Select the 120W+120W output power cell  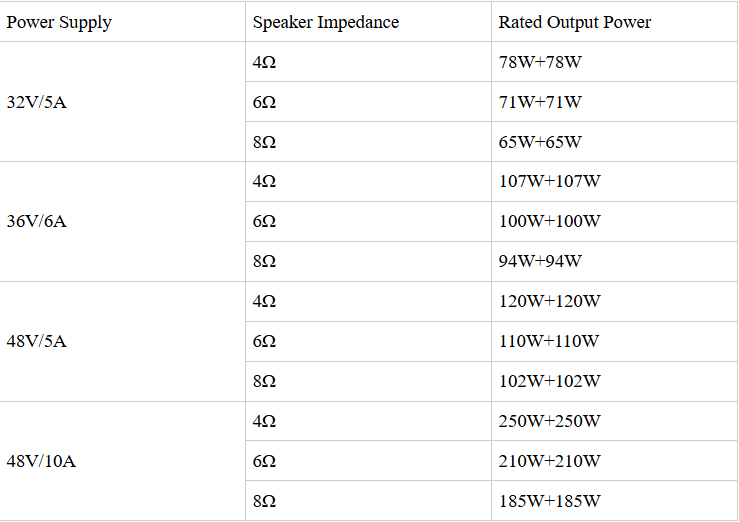coord(549,302)
